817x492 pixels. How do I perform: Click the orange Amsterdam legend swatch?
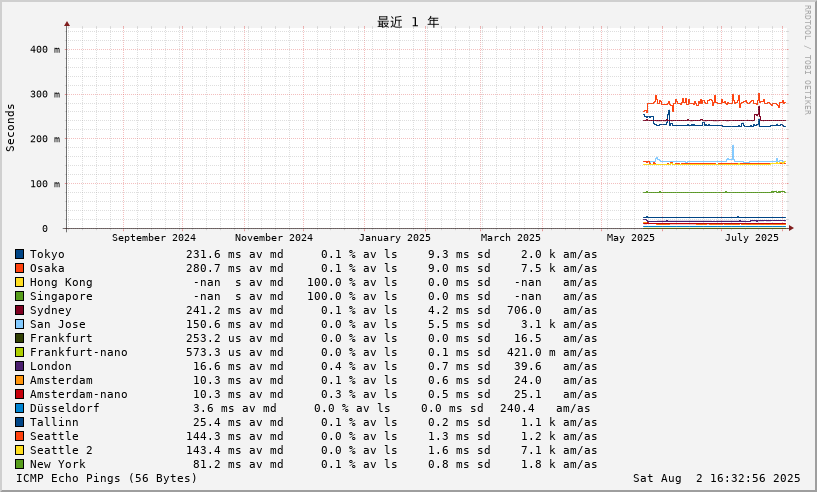coord(19,380)
